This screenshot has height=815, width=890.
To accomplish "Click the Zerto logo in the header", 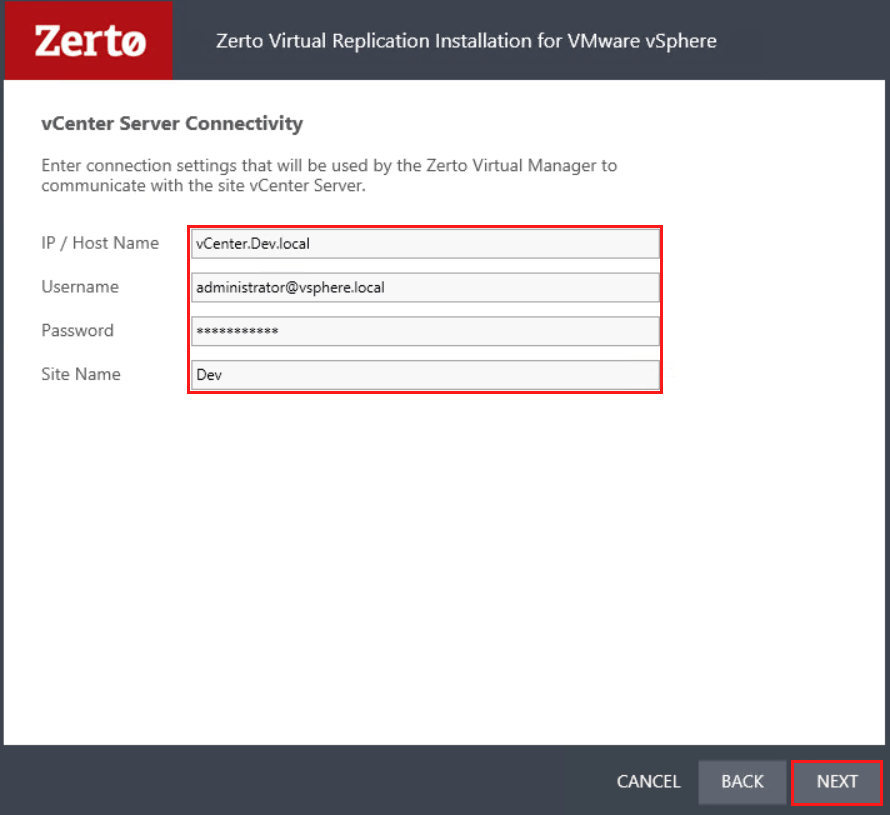I will click(89, 40).
